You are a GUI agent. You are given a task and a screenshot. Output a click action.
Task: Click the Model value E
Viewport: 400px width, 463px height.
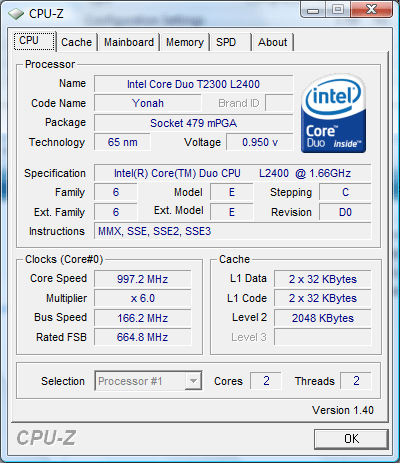coord(232,192)
